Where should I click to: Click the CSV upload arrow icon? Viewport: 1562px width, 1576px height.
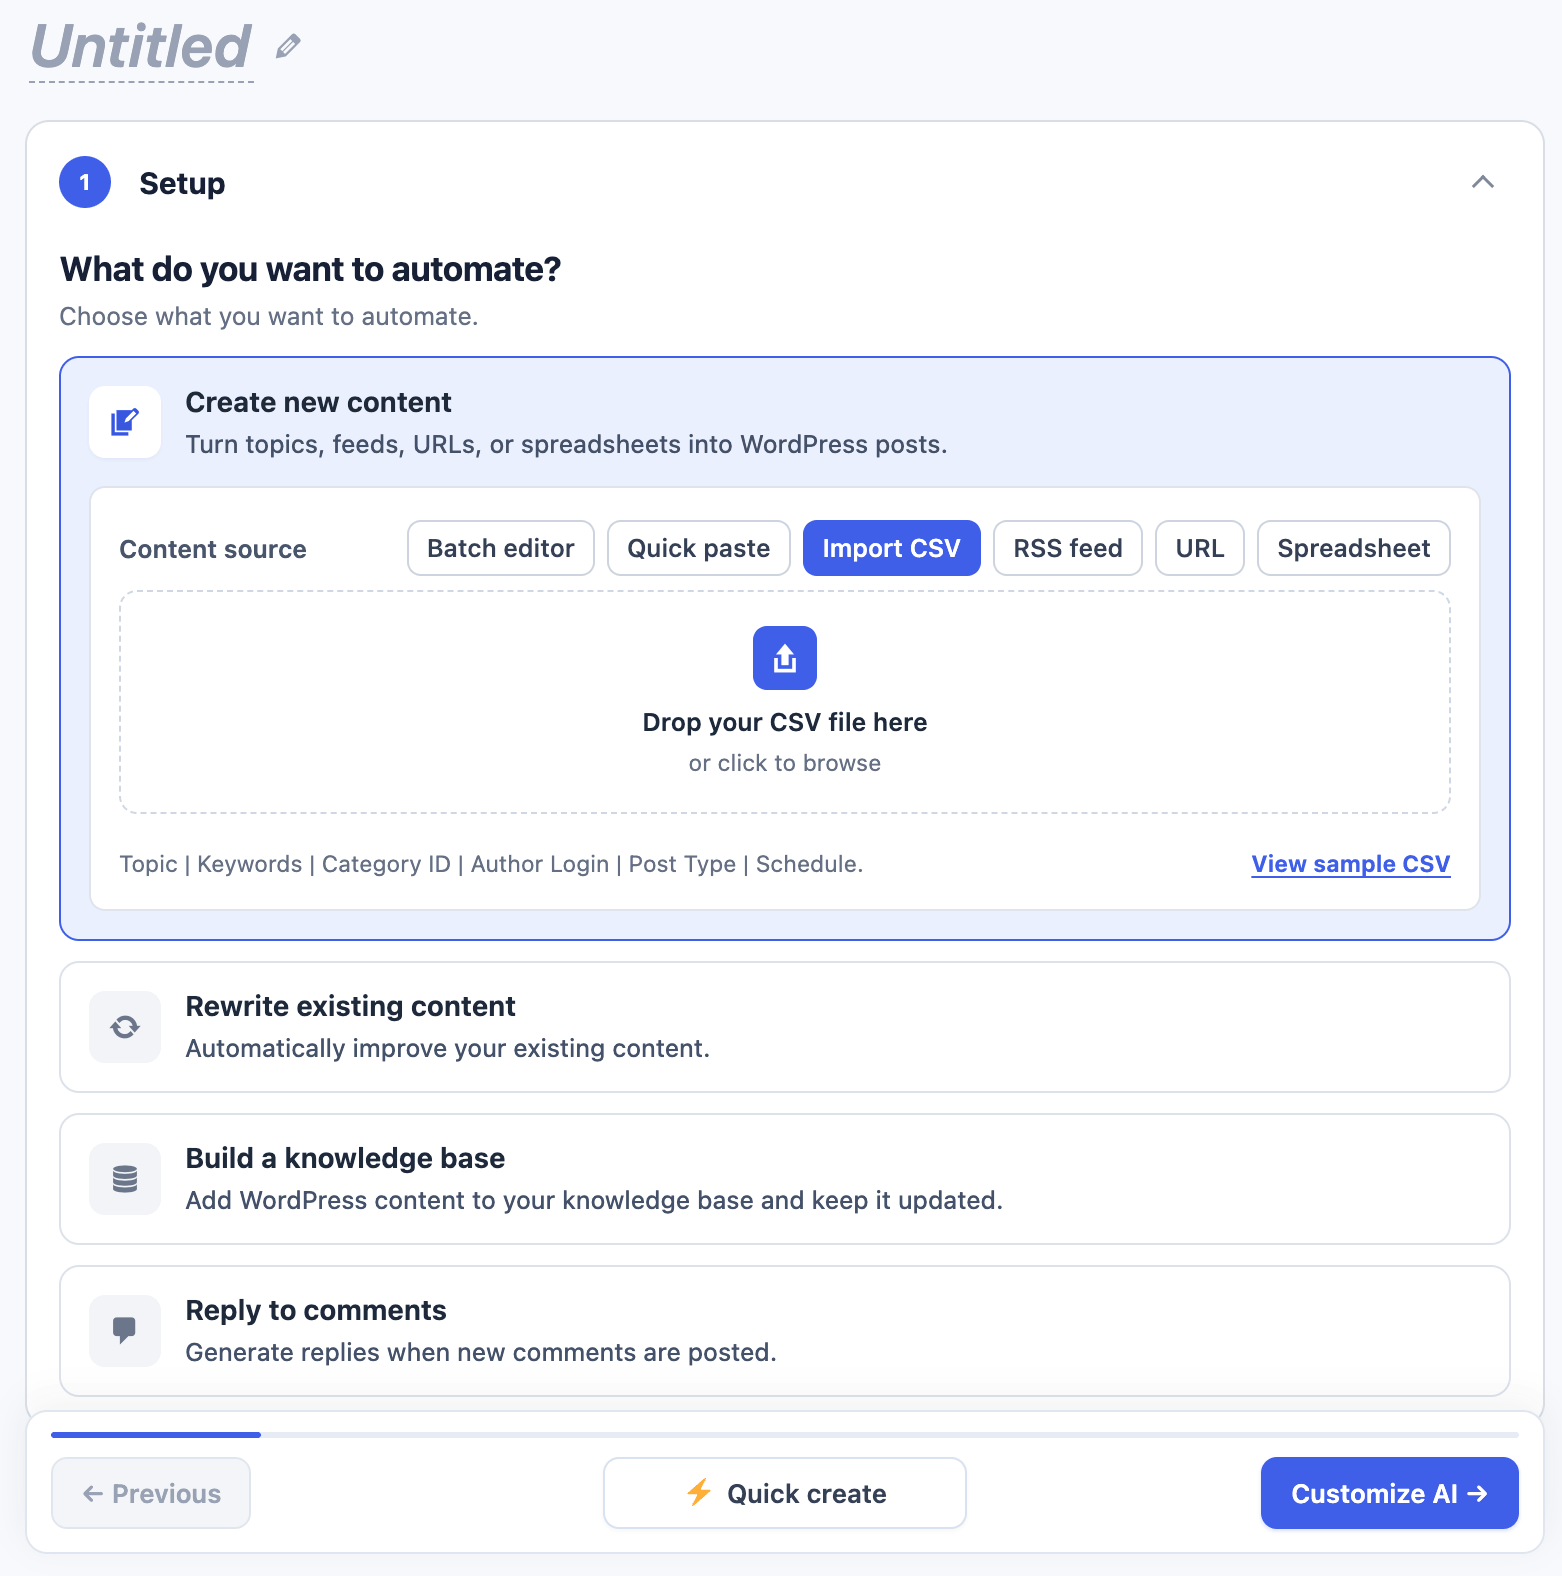coord(785,658)
